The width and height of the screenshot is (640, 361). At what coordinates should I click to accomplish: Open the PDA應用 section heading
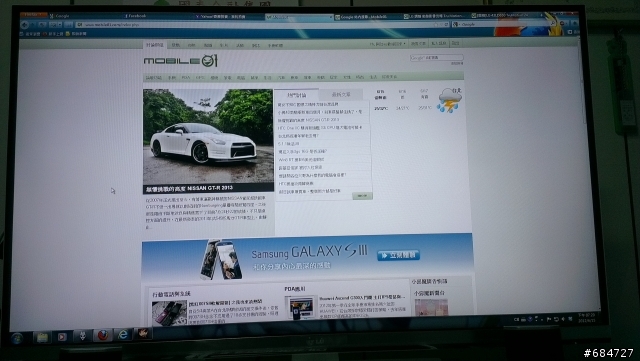coord(295,289)
